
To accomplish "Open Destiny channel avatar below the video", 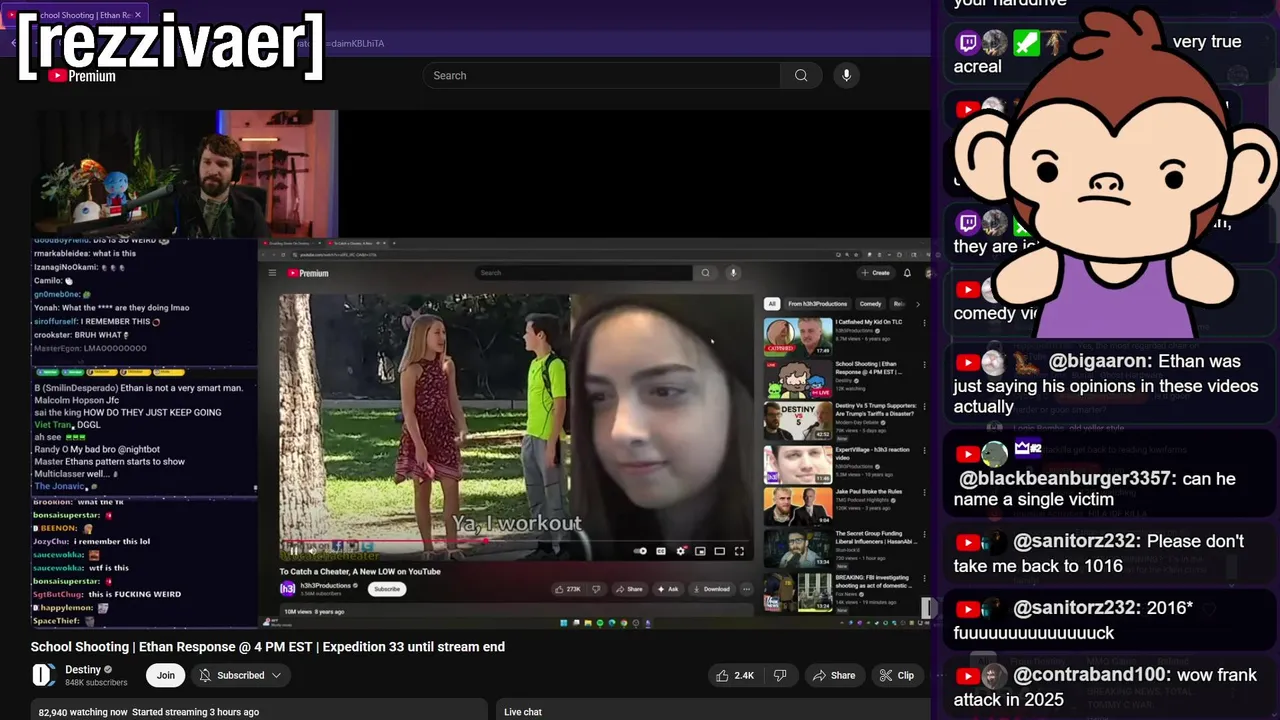I will 43,675.
